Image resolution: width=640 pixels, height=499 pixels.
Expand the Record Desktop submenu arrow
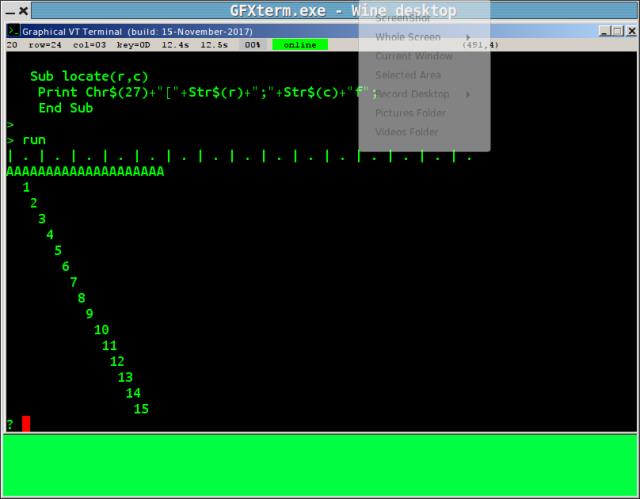(x=468, y=94)
